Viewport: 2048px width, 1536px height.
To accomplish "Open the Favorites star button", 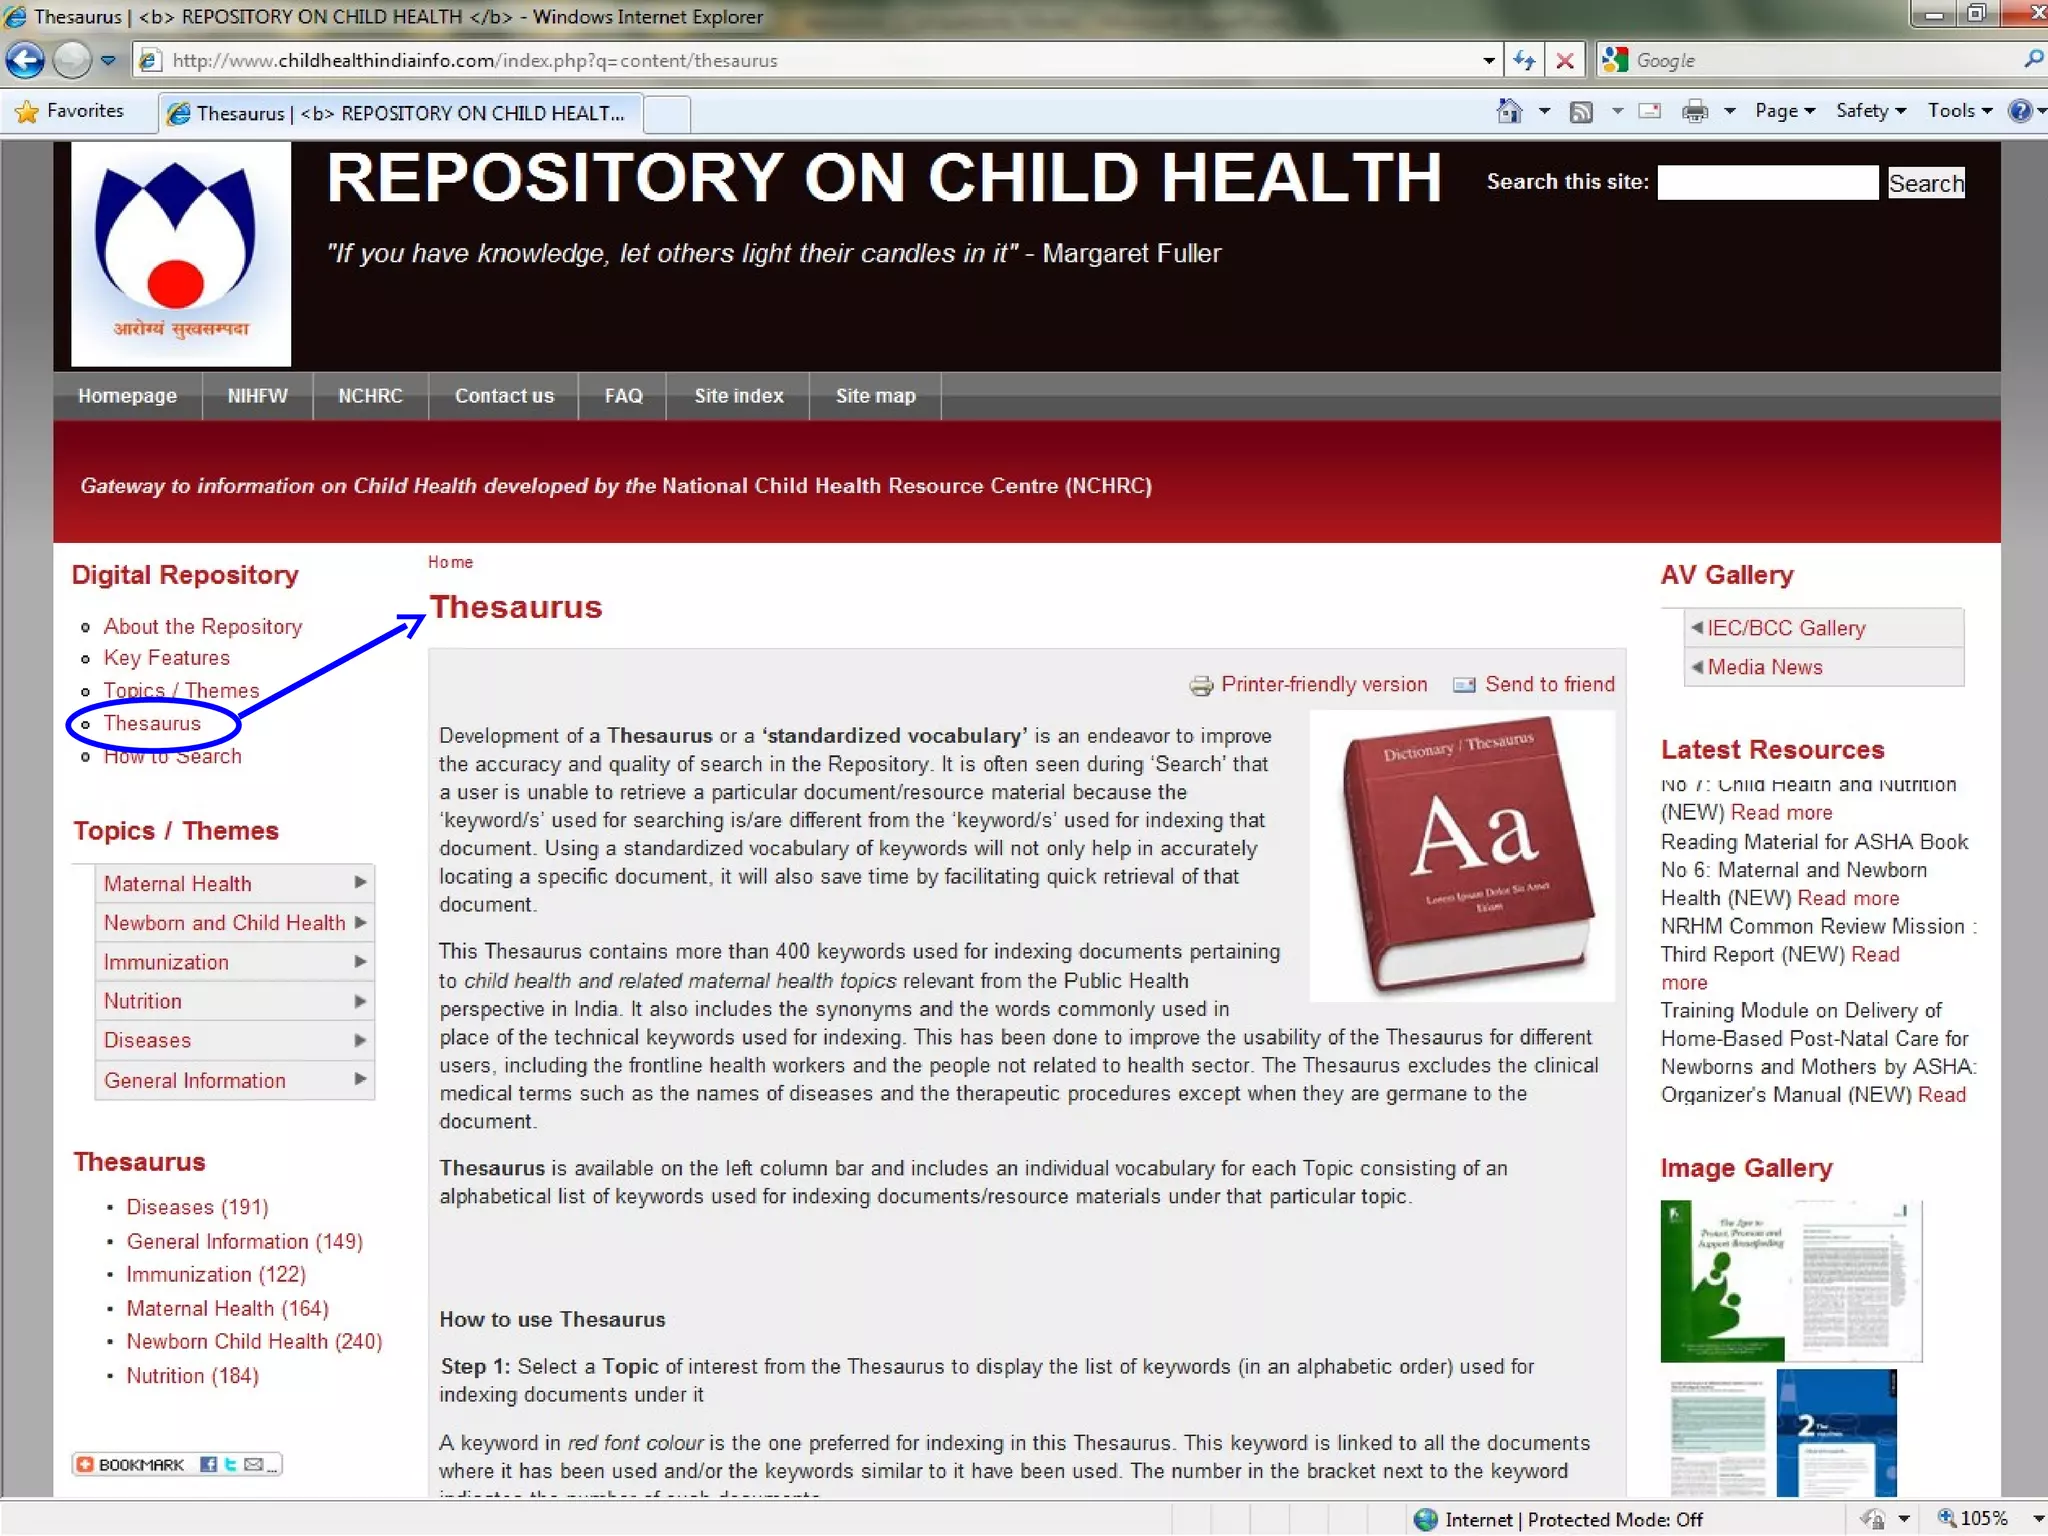I will [x=70, y=111].
